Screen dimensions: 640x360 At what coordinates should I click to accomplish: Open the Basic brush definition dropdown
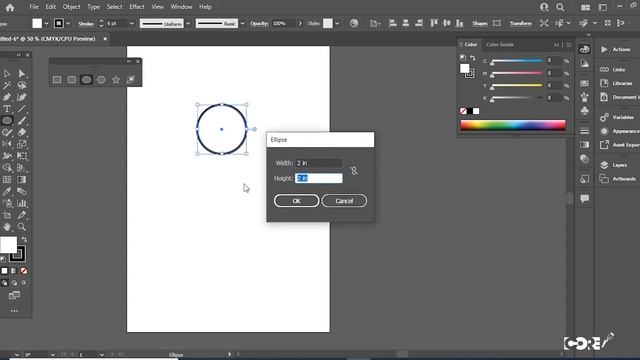point(242,23)
